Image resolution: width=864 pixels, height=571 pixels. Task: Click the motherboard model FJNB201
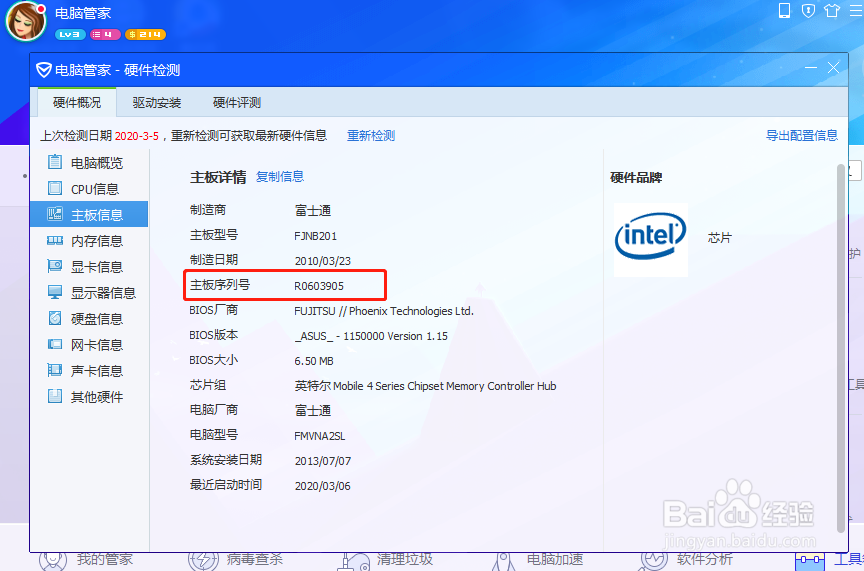coord(316,236)
